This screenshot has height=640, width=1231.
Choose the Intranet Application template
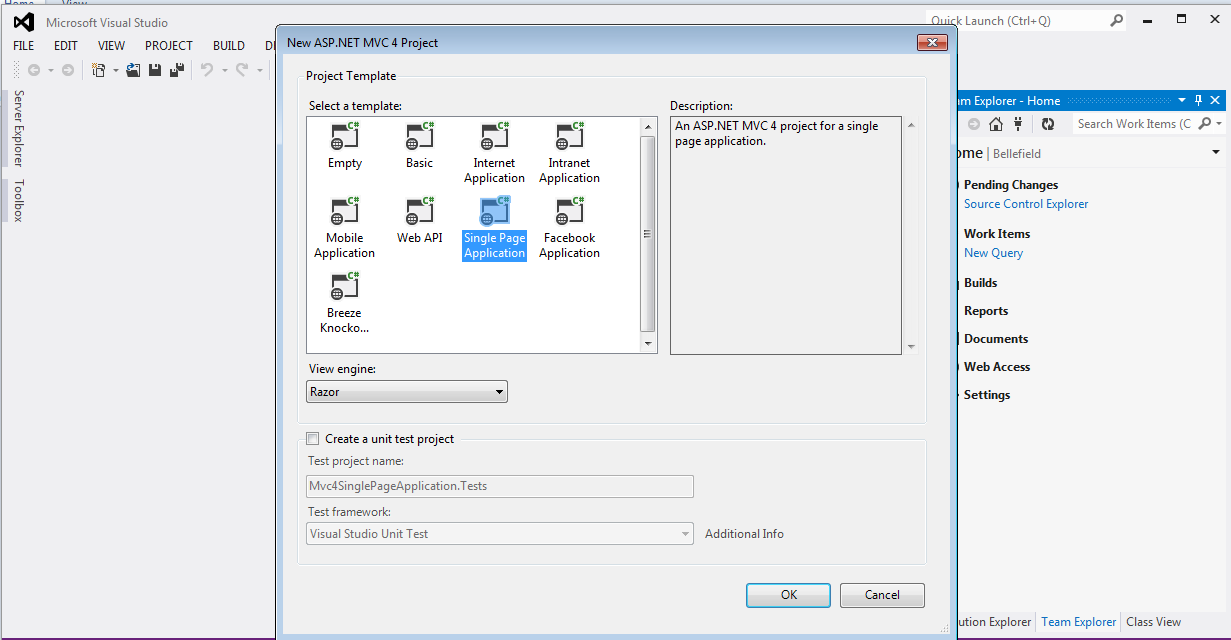(569, 153)
